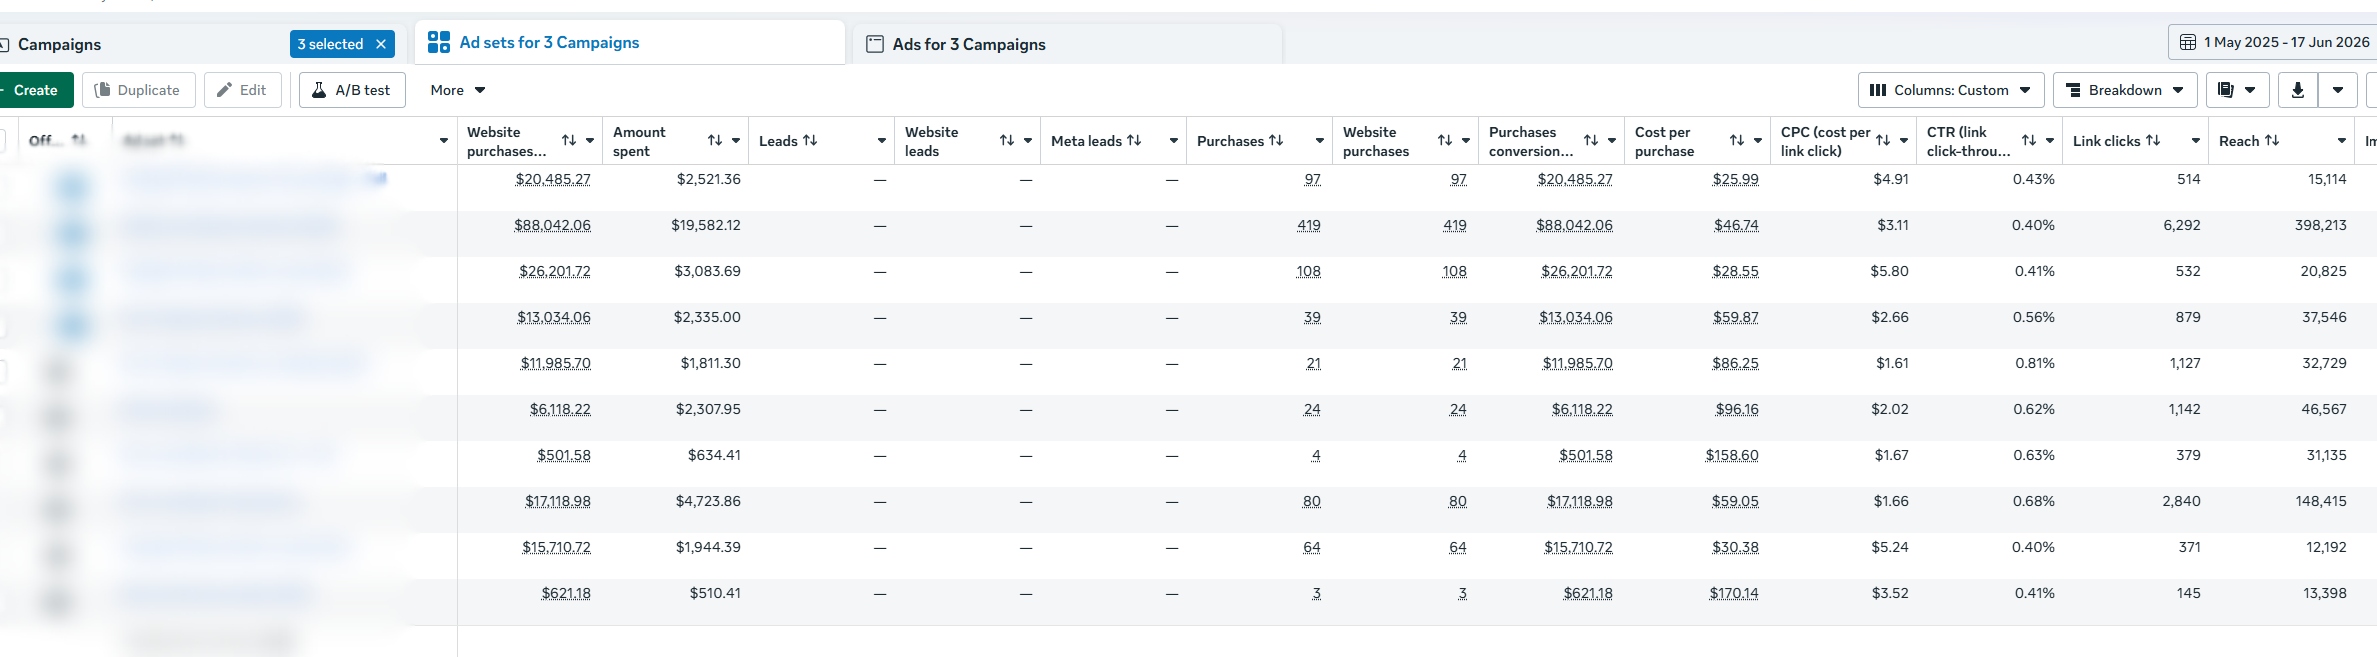
Task: Click Amount spent value $634.41
Action: coord(715,455)
